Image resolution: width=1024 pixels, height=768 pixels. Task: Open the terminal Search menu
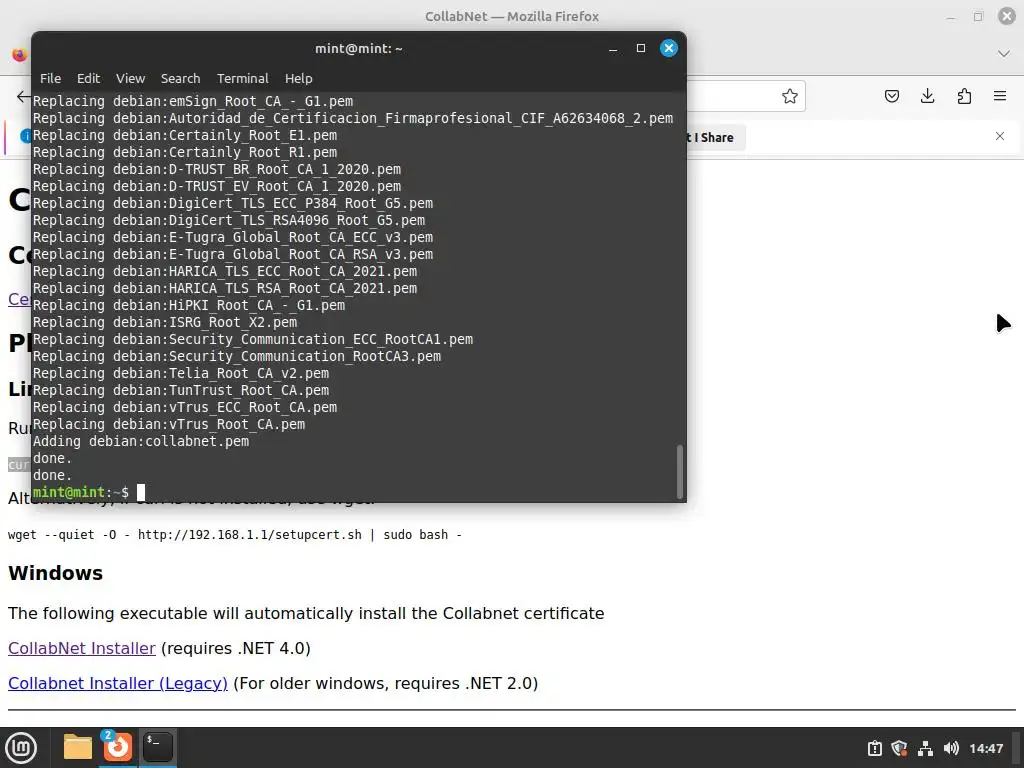(180, 78)
